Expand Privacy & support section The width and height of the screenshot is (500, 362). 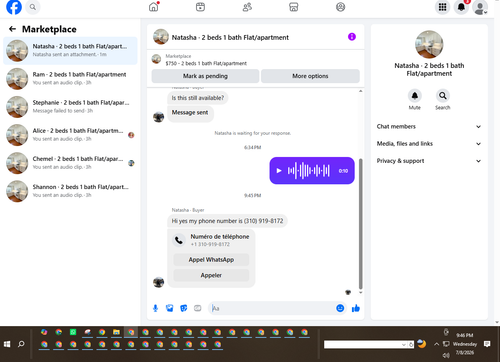point(429,161)
